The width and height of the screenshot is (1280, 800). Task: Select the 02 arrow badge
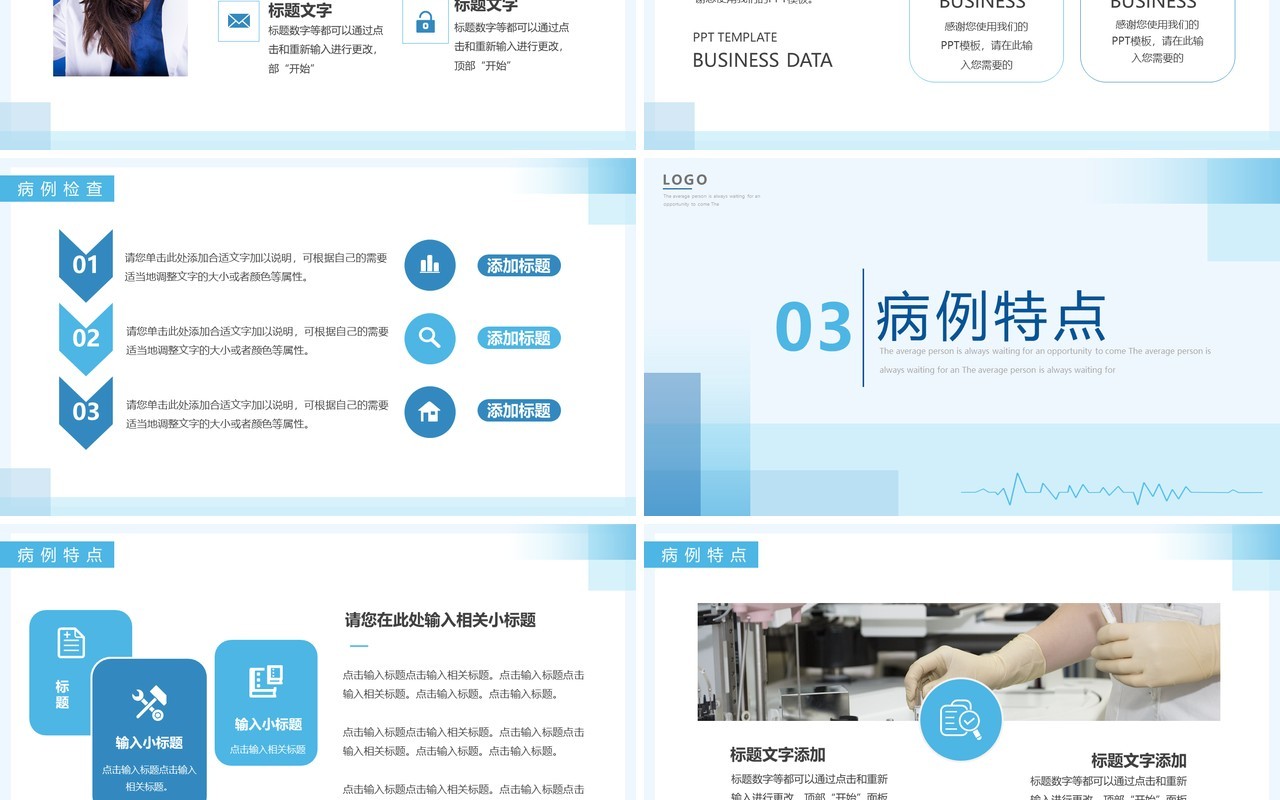tap(86, 338)
